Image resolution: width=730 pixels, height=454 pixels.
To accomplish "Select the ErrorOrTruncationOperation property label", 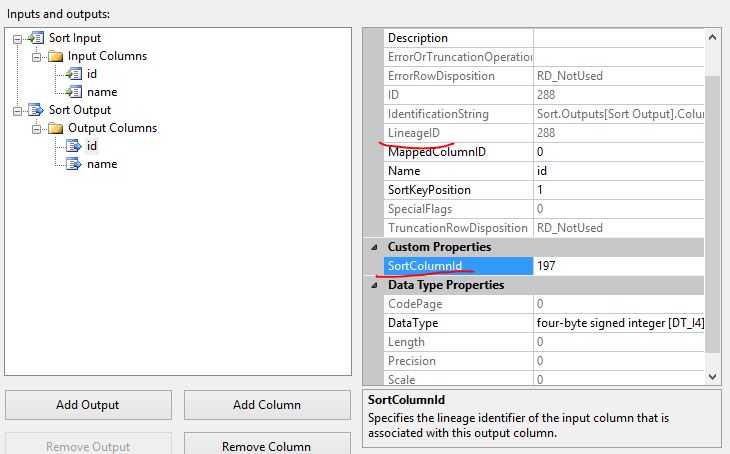I will tap(460, 57).
